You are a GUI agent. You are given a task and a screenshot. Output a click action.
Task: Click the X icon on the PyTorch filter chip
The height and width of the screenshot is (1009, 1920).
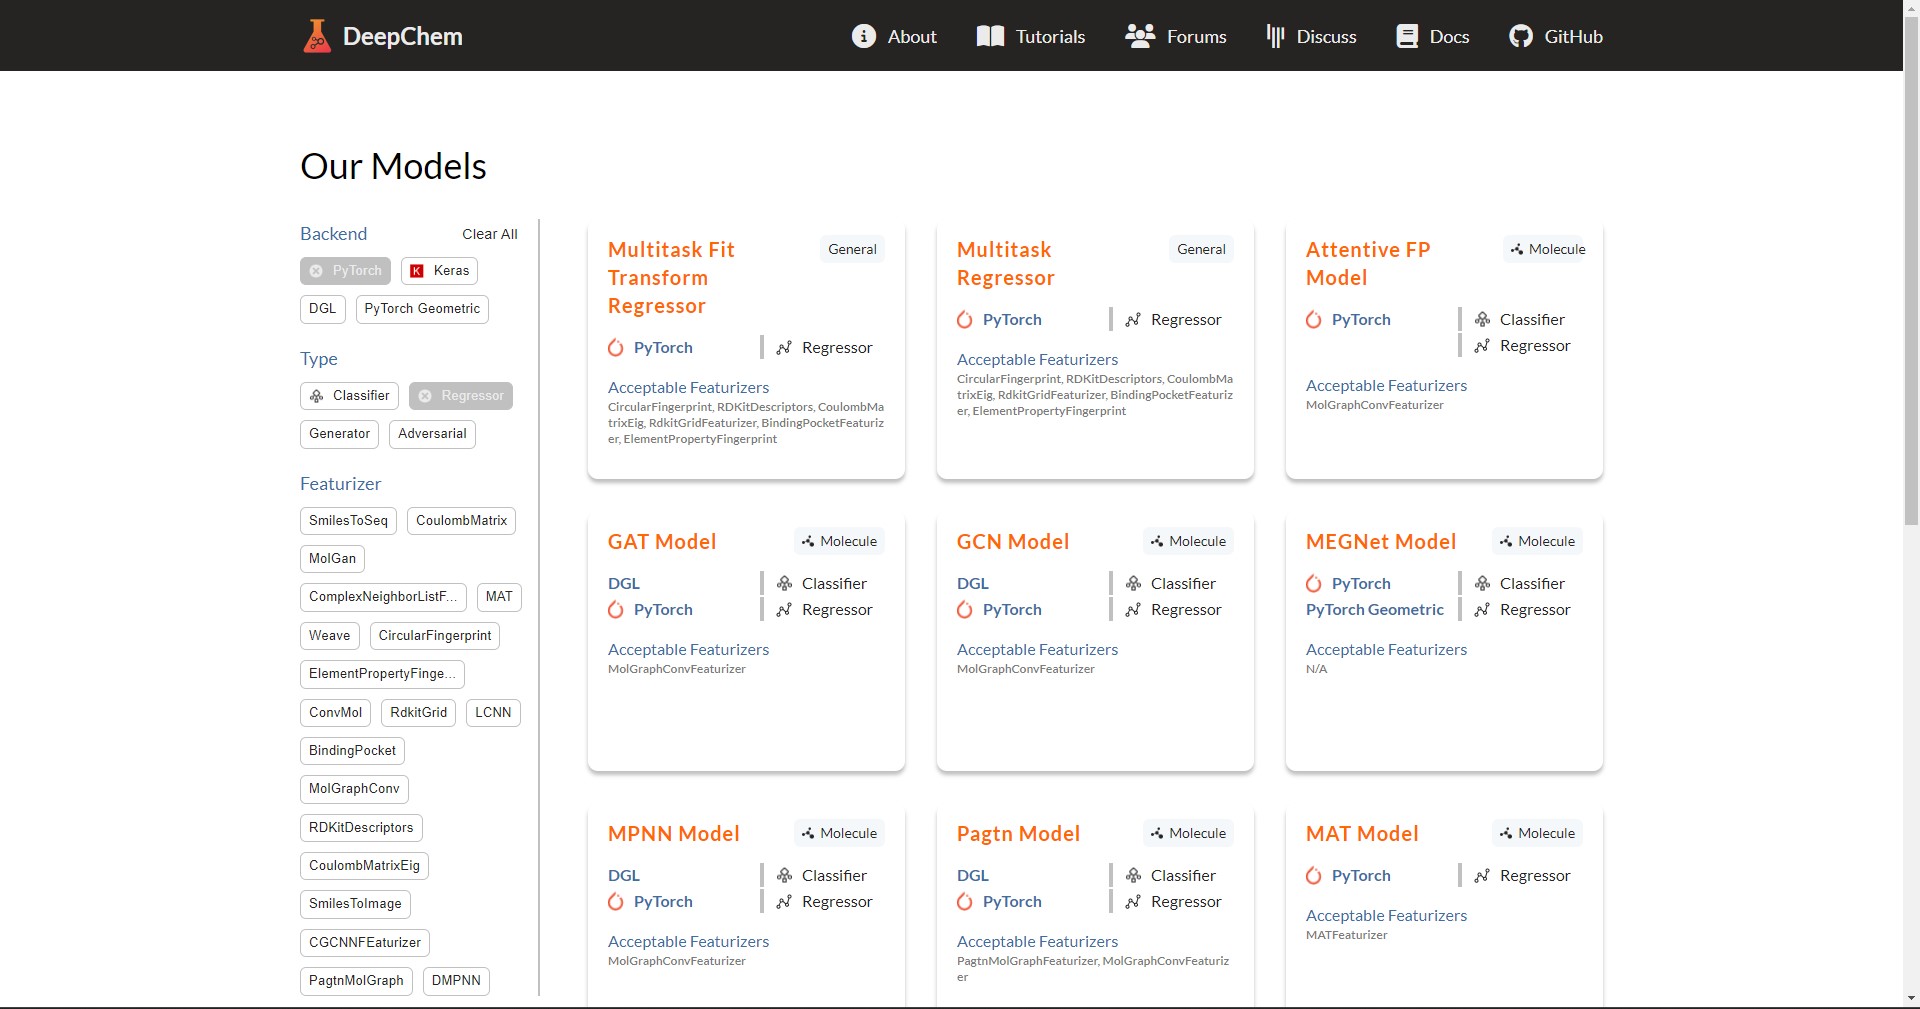tap(316, 271)
